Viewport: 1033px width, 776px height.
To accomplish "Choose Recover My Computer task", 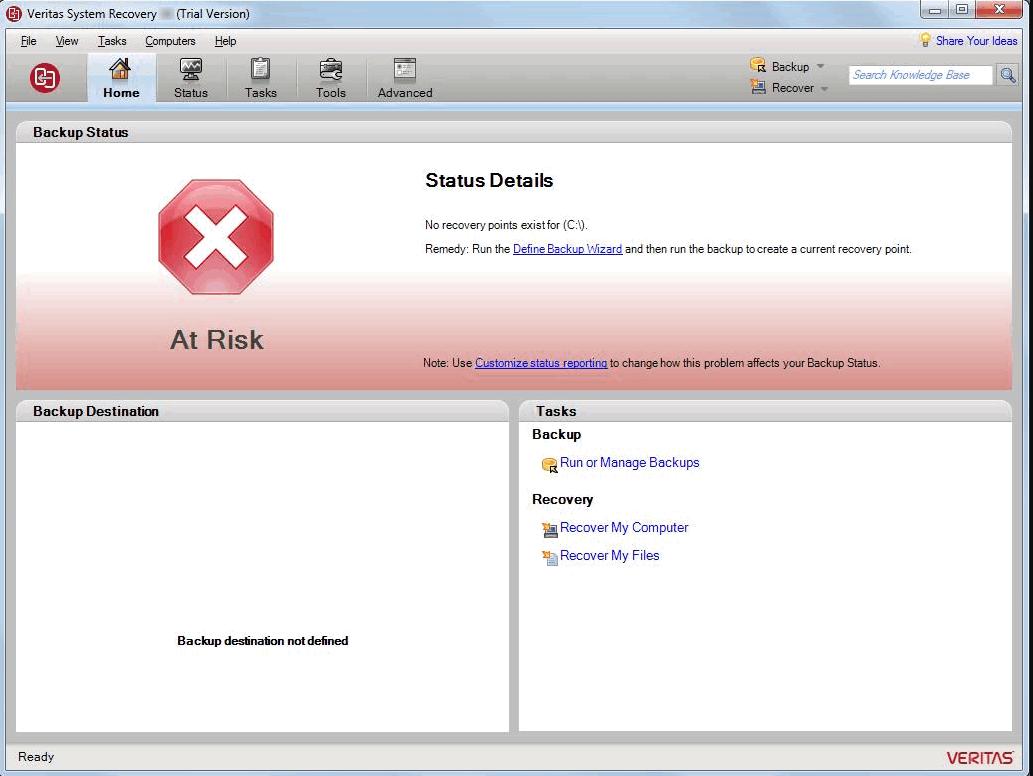I will click(x=624, y=528).
